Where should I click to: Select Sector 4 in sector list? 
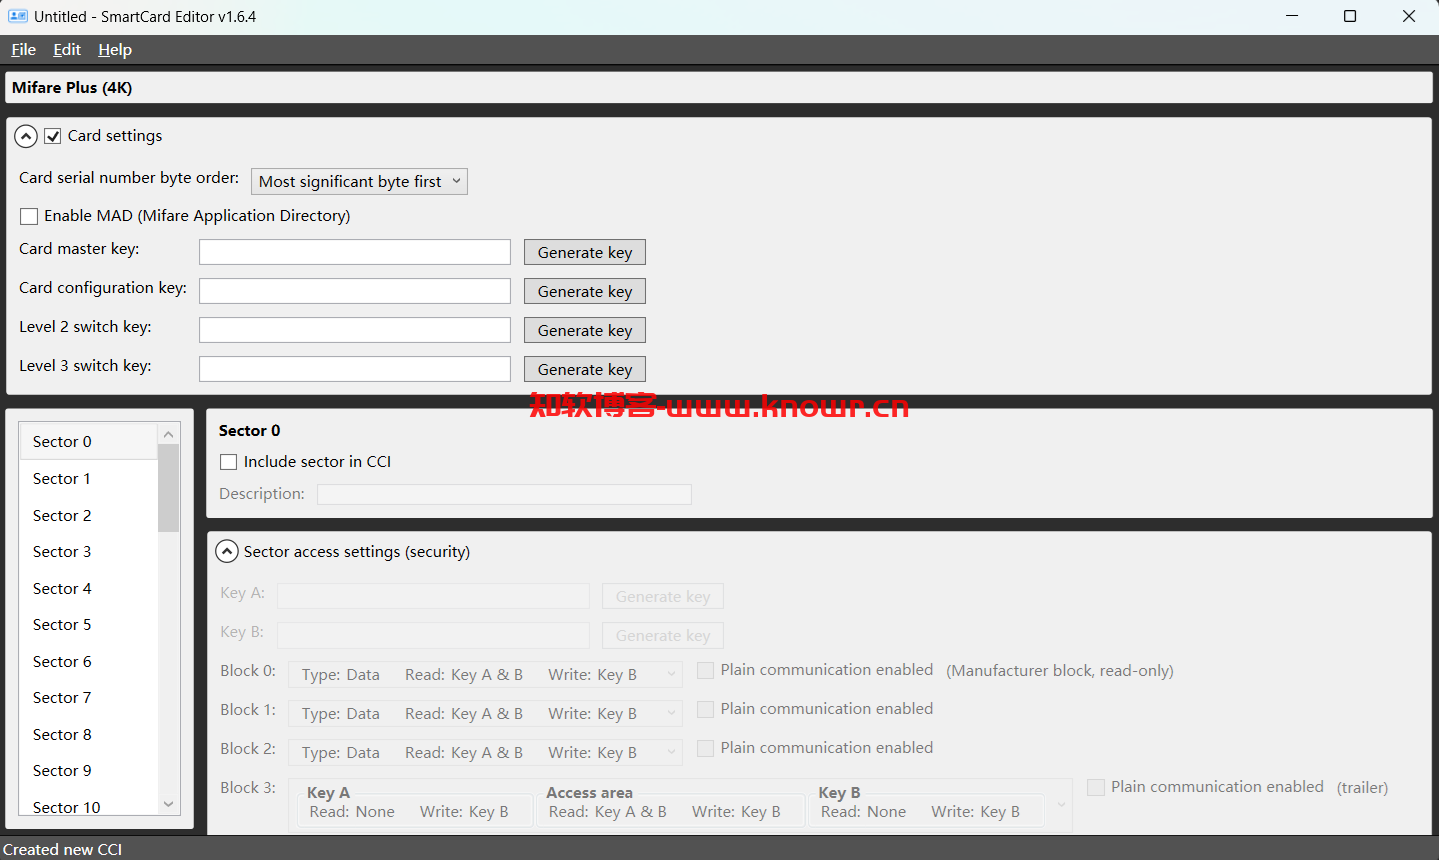89,589
